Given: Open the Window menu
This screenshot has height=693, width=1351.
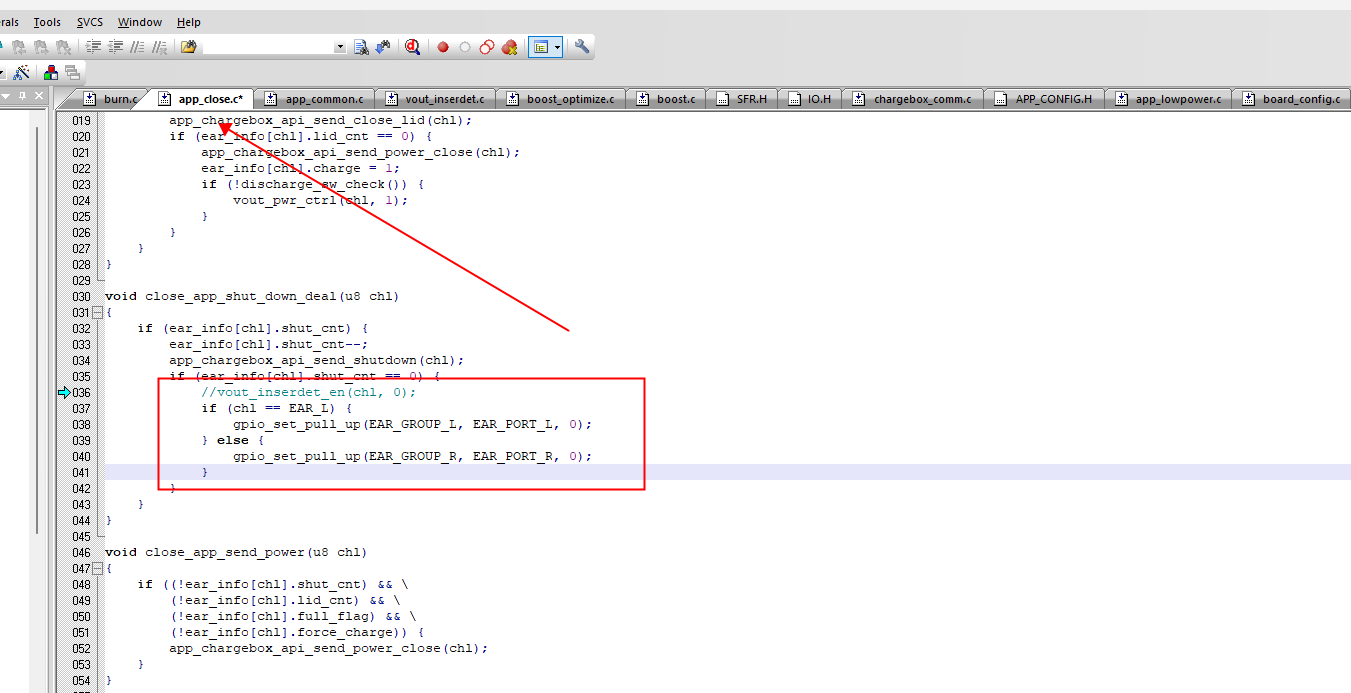Looking at the screenshot, I should click(x=140, y=22).
